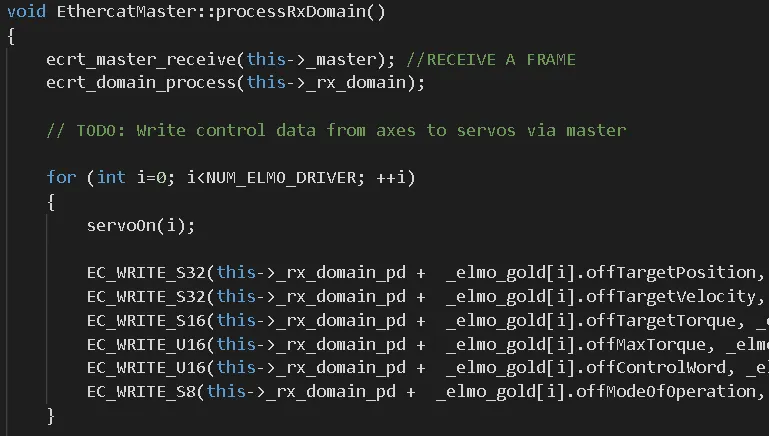Click offTargetTorque member text
This screenshot has height=436, width=769.
pyautogui.click(x=661, y=320)
